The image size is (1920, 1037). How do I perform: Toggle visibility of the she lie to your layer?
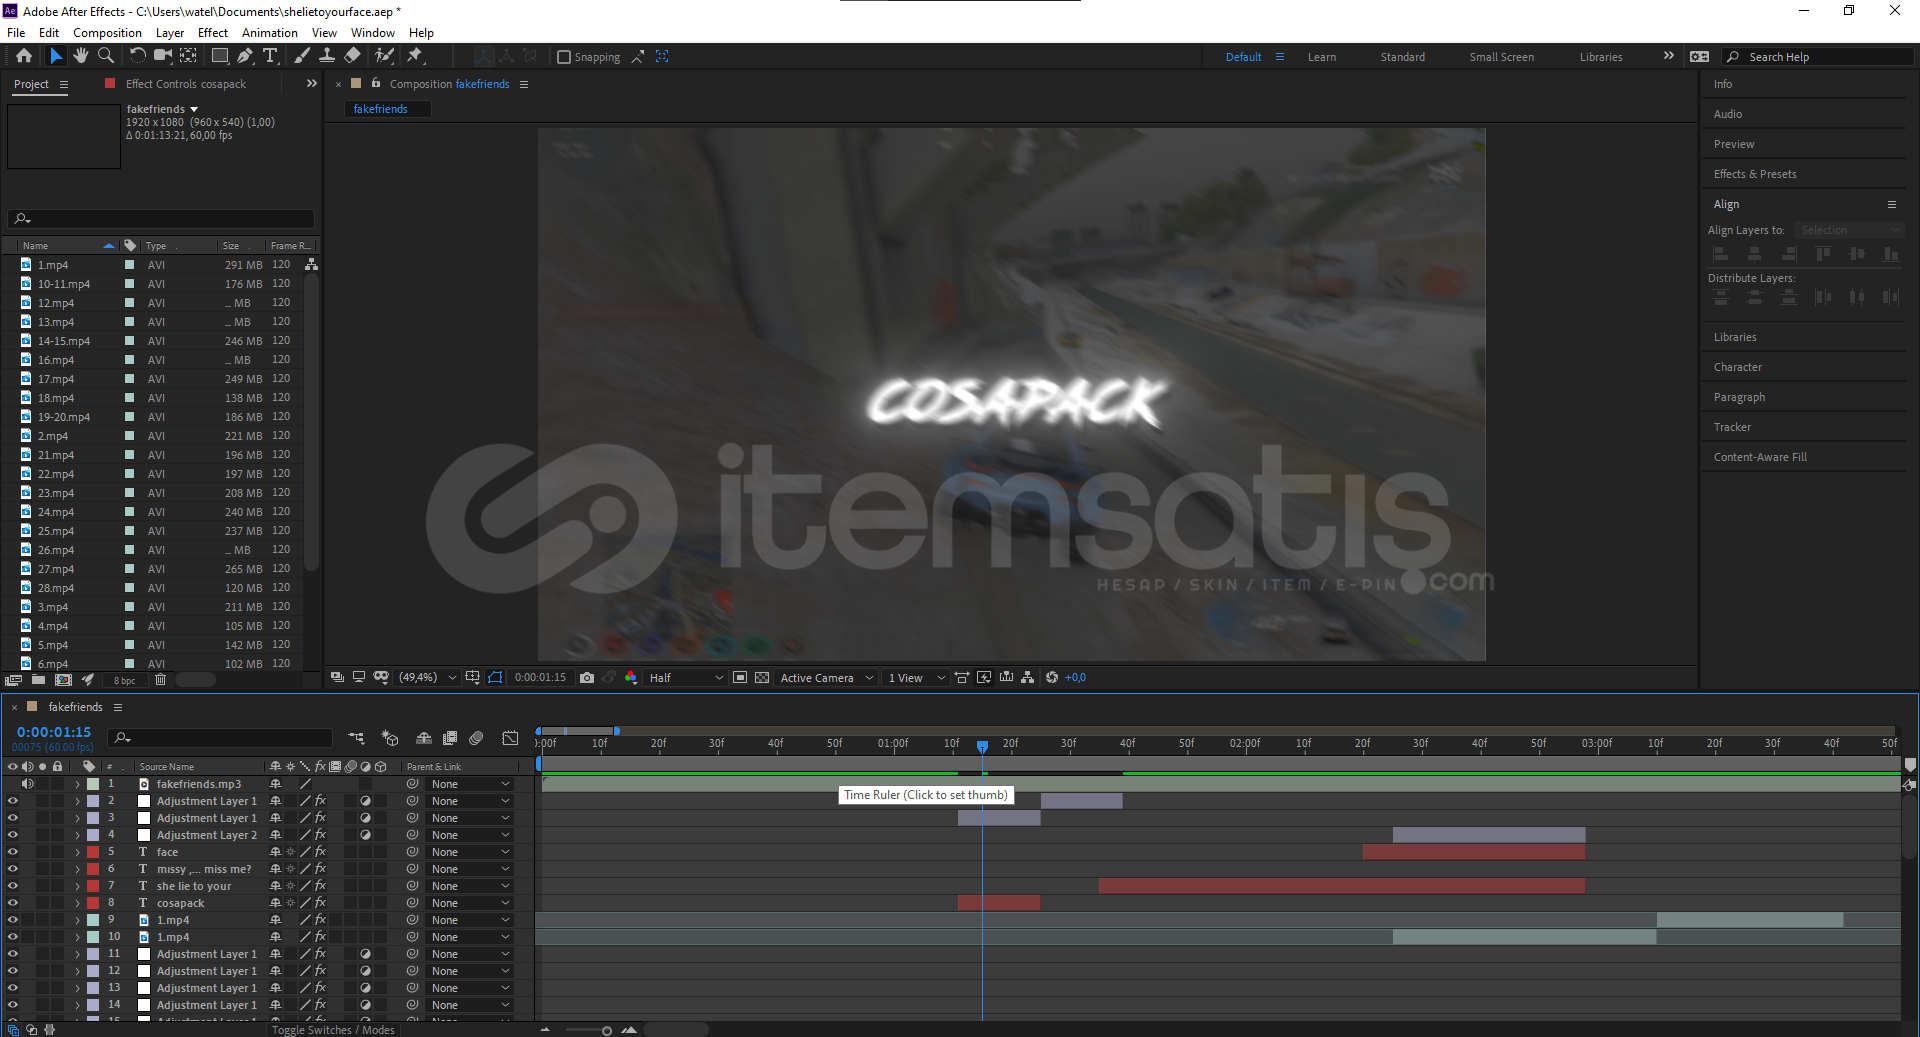click(13, 886)
